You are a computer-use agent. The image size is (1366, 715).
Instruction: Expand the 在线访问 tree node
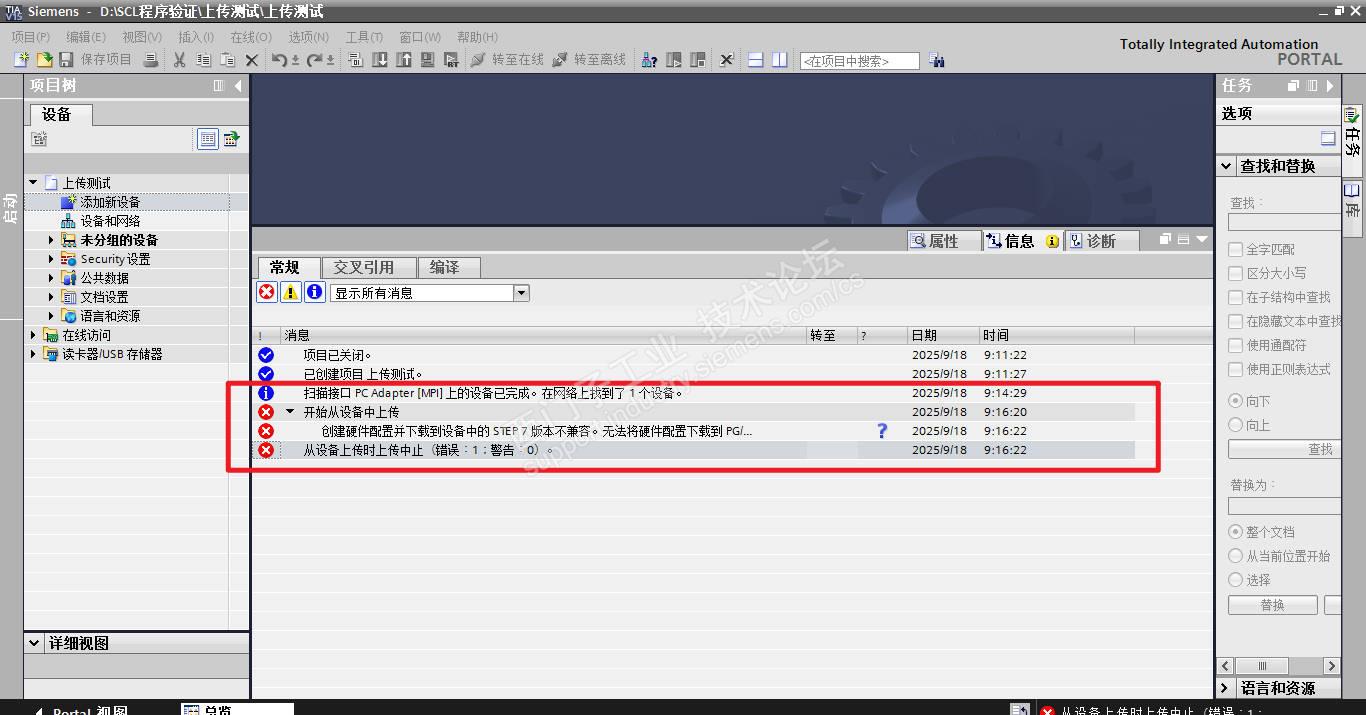(x=34, y=335)
